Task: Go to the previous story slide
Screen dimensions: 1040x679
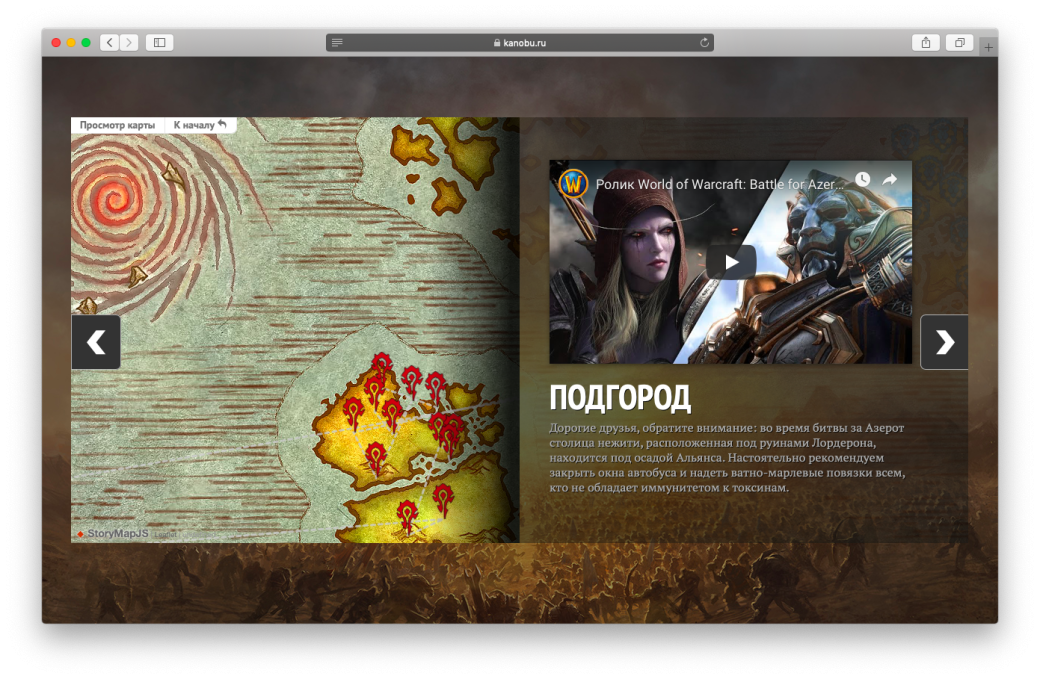Action: tap(96, 341)
